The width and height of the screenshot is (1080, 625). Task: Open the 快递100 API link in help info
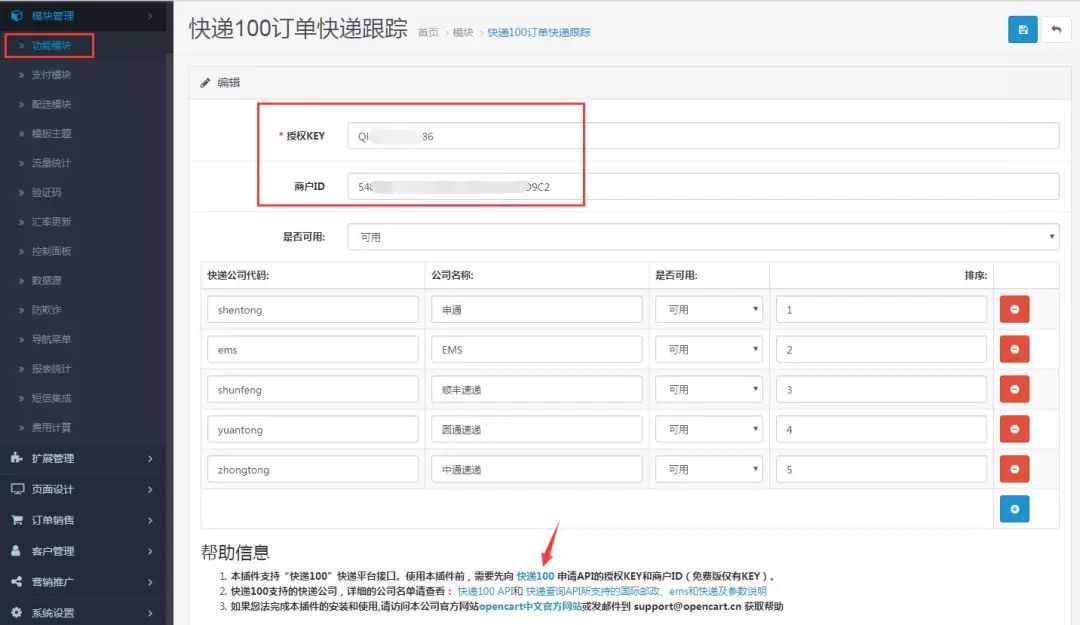pyautogui.click(x=484, y=591)
